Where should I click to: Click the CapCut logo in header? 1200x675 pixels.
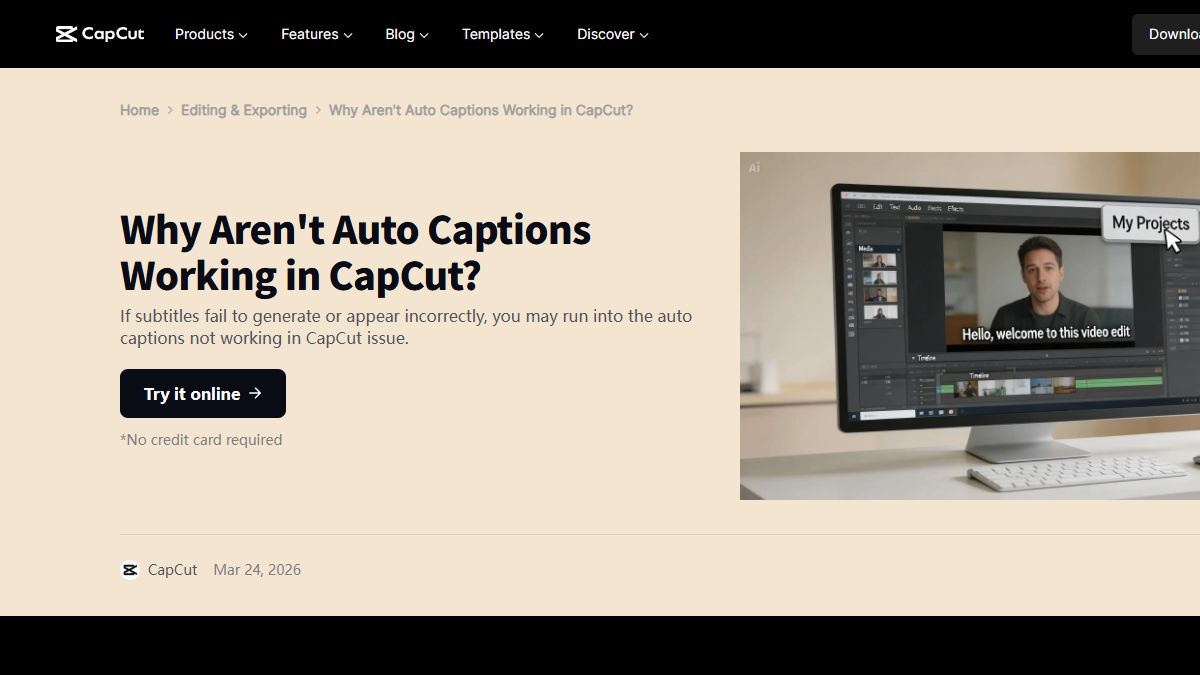(100, 34)
